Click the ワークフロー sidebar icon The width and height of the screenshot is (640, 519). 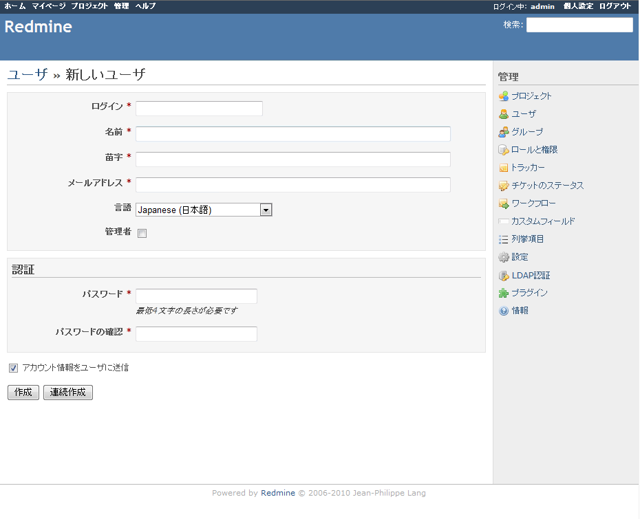click(x=503, y=204)
